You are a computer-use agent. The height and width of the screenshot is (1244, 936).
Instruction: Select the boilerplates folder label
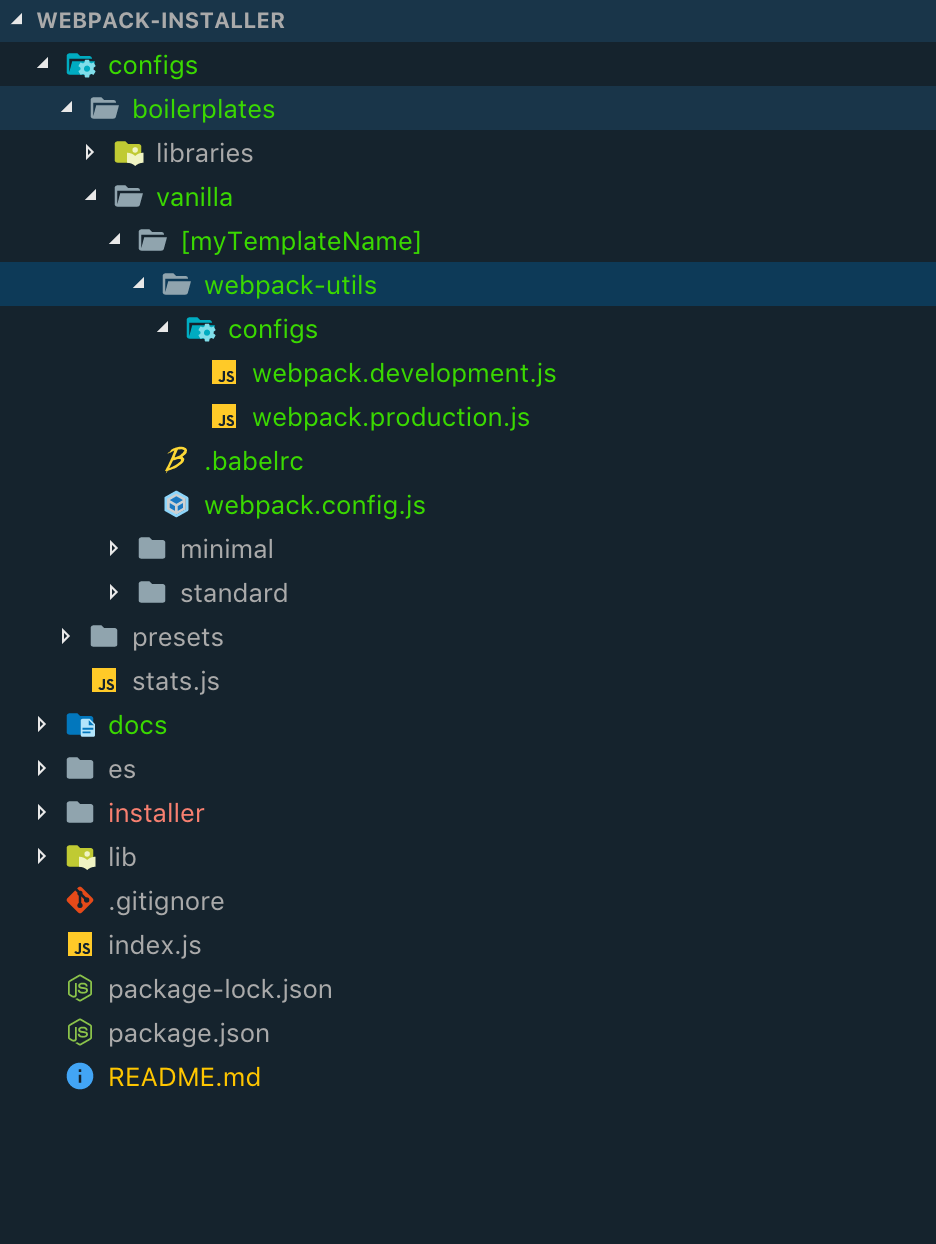[204, 109]
